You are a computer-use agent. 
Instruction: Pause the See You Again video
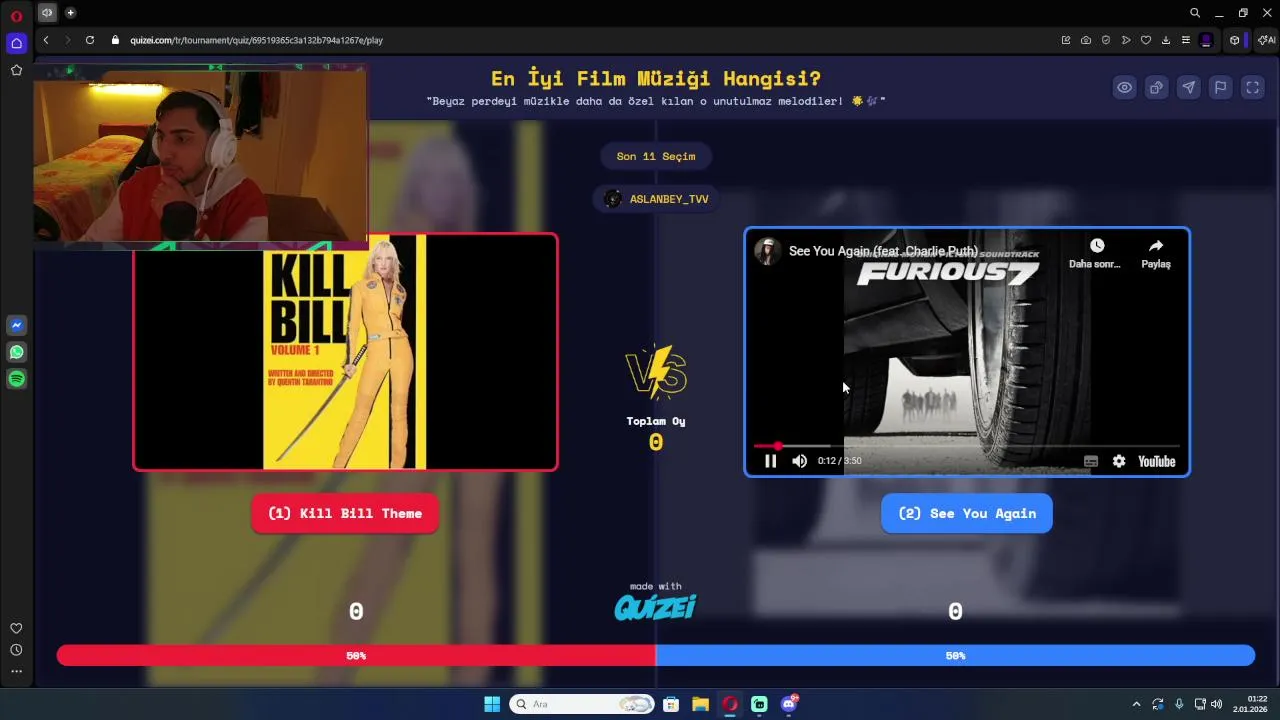pos(770,461)
